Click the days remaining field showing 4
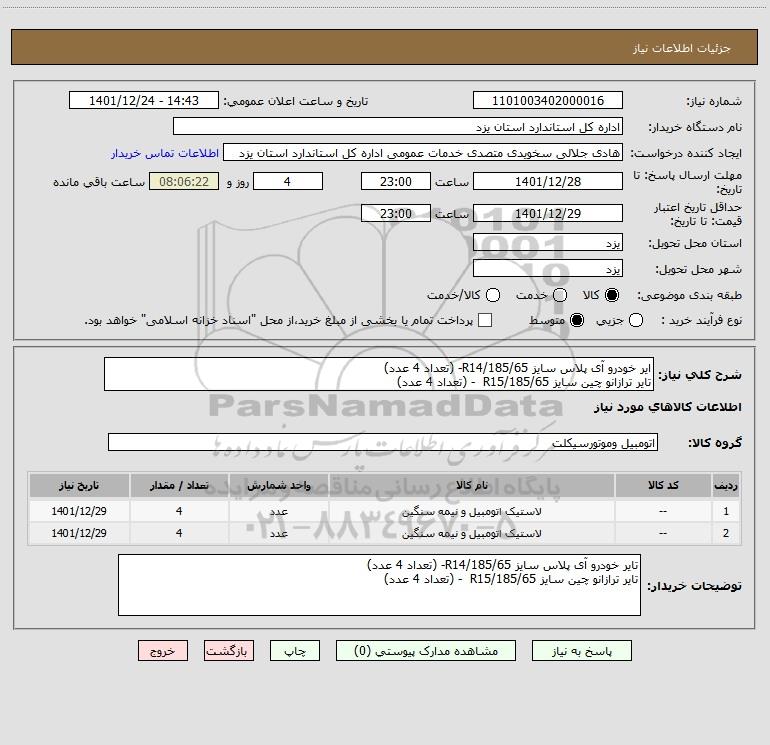This screenshot has height=745, width=770. (288, 181)
